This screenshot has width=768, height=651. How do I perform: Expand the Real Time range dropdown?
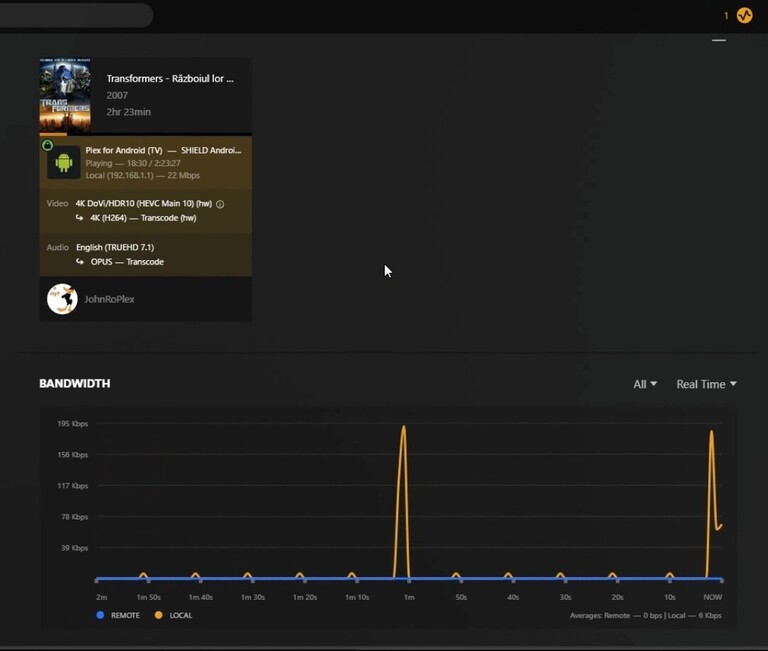tap(706, 385)
